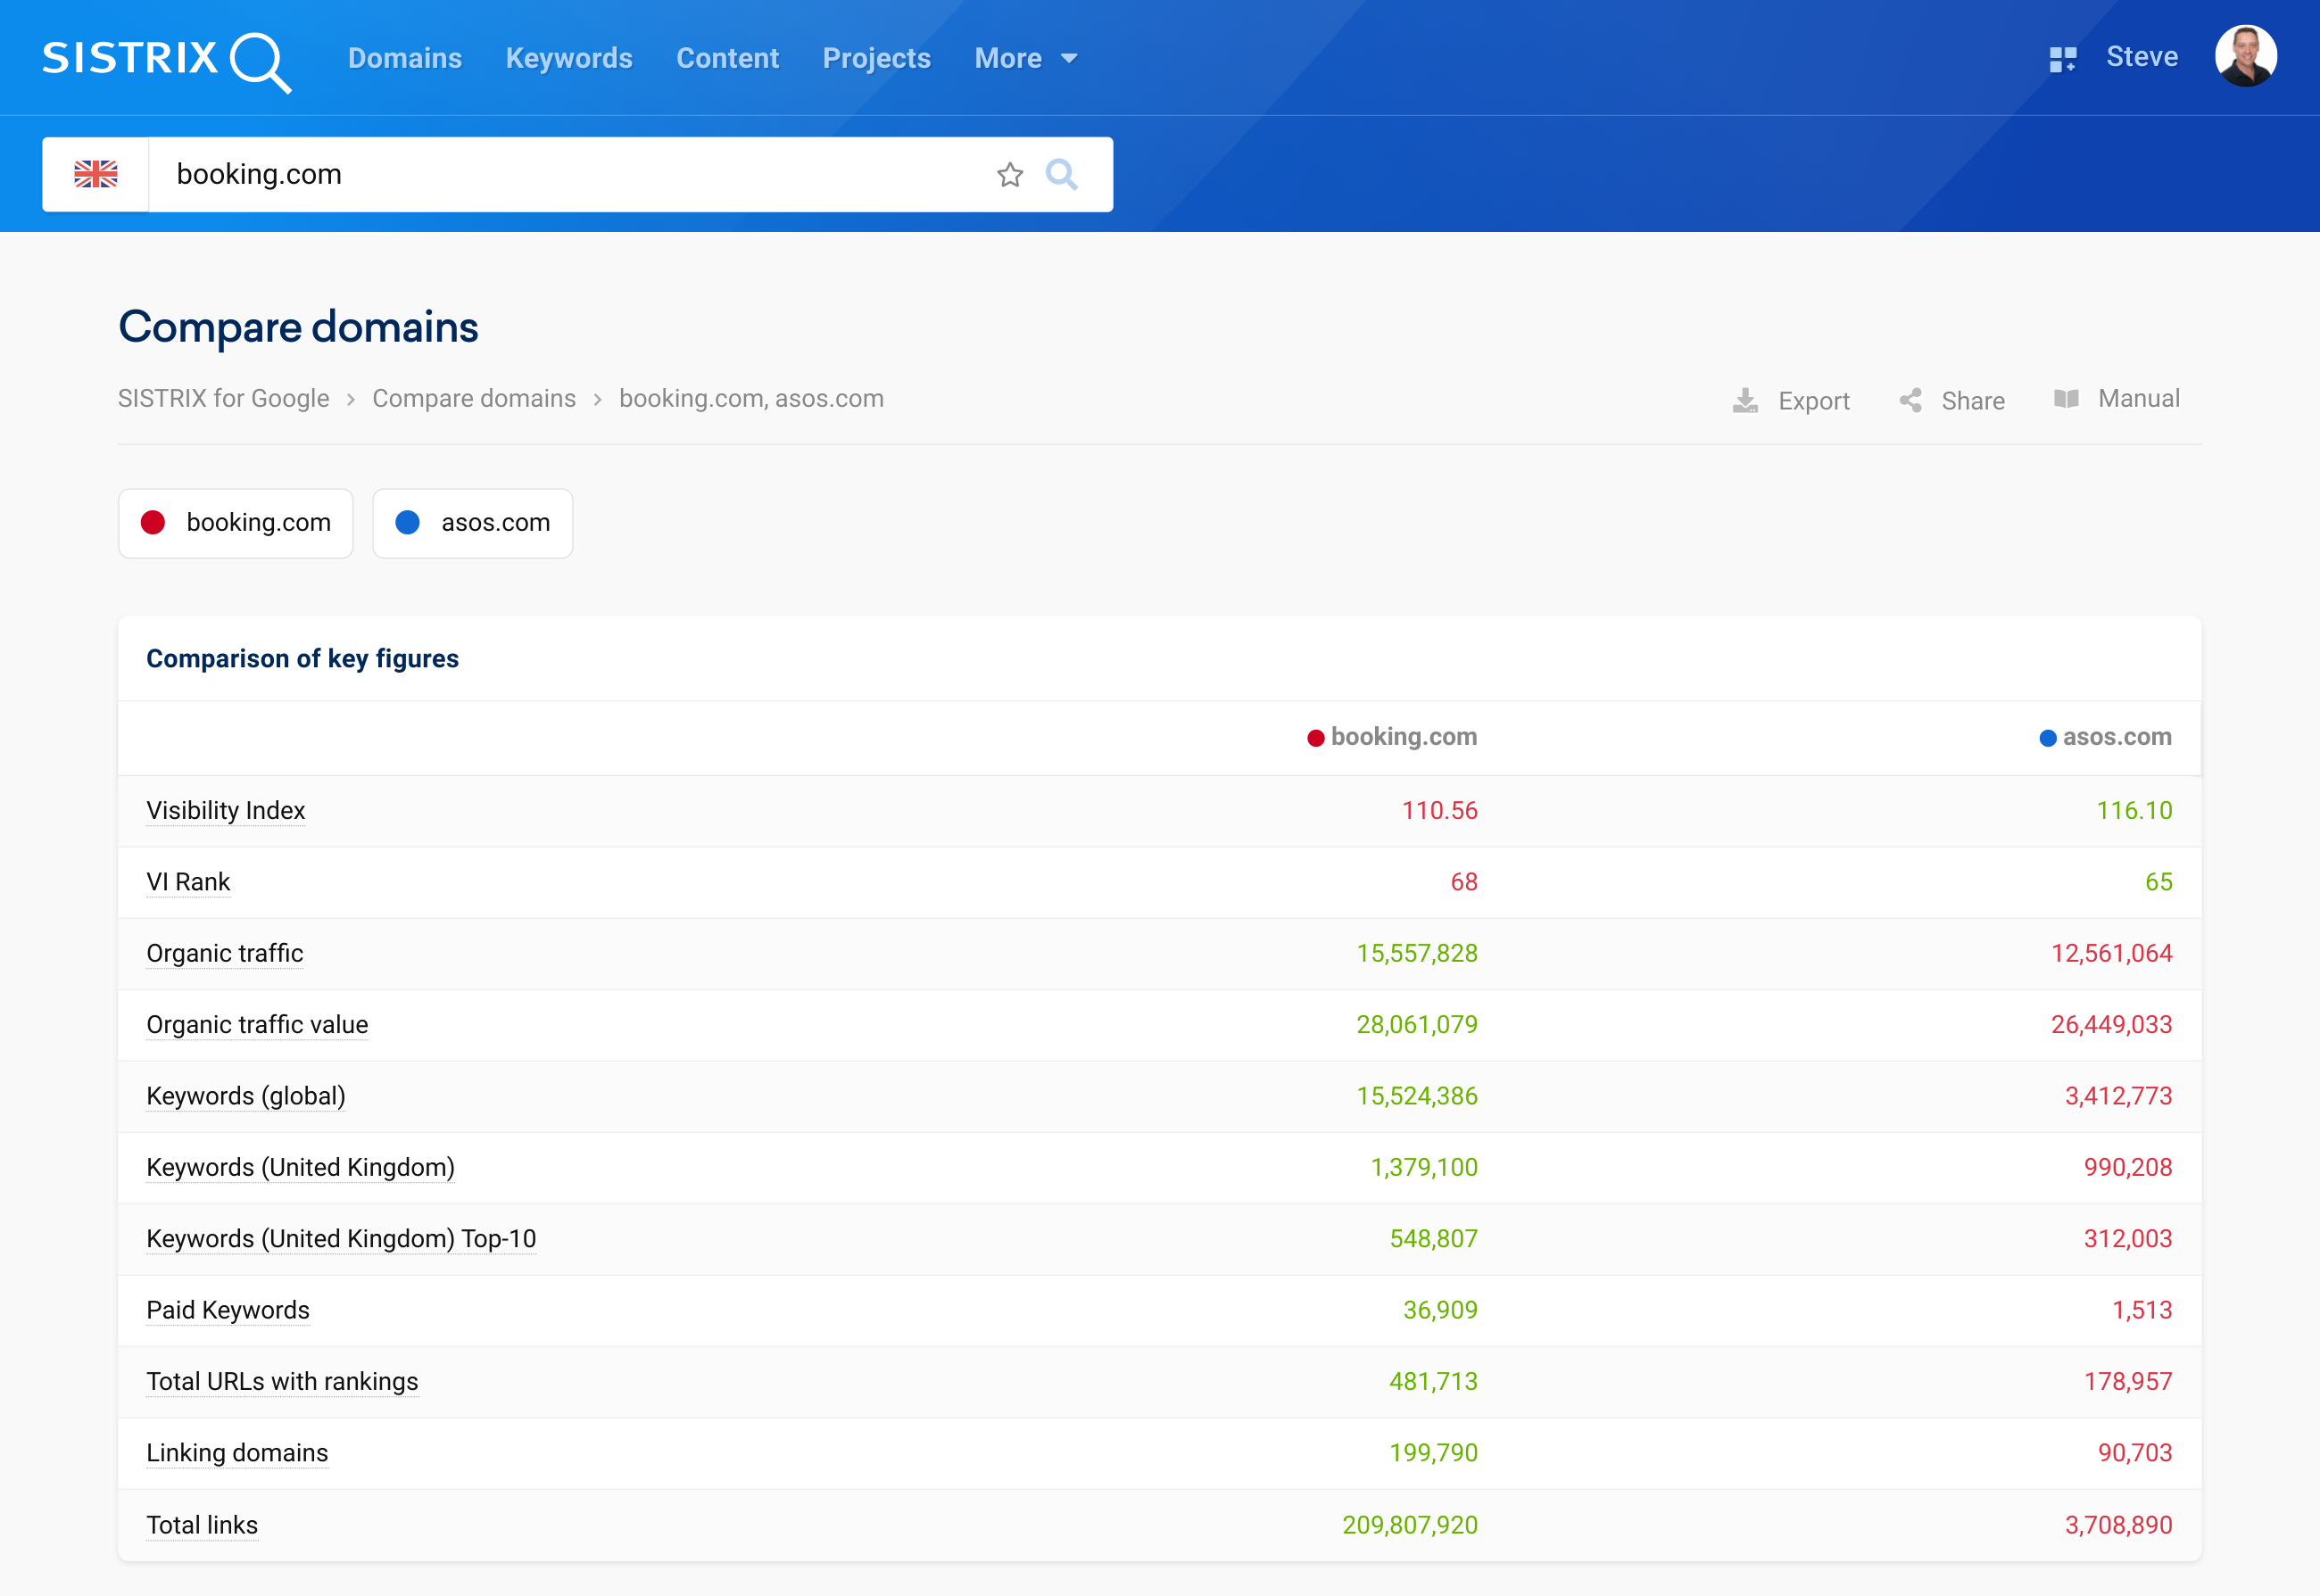Click the Share icon
Image resolution: width=2320 pixels, height=1596 pixels.
point(1910,400)
